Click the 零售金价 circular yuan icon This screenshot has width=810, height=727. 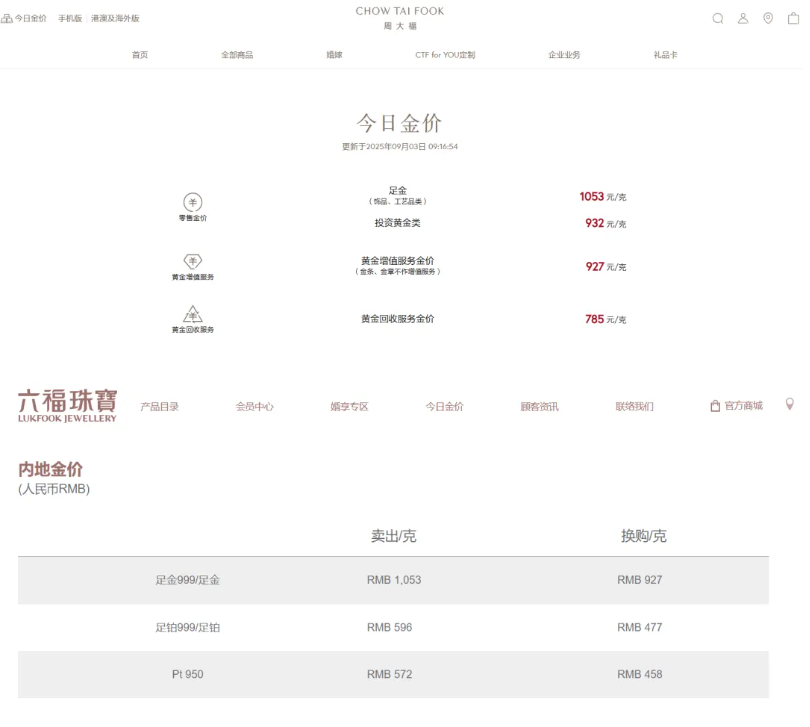[x=192, y=202]
